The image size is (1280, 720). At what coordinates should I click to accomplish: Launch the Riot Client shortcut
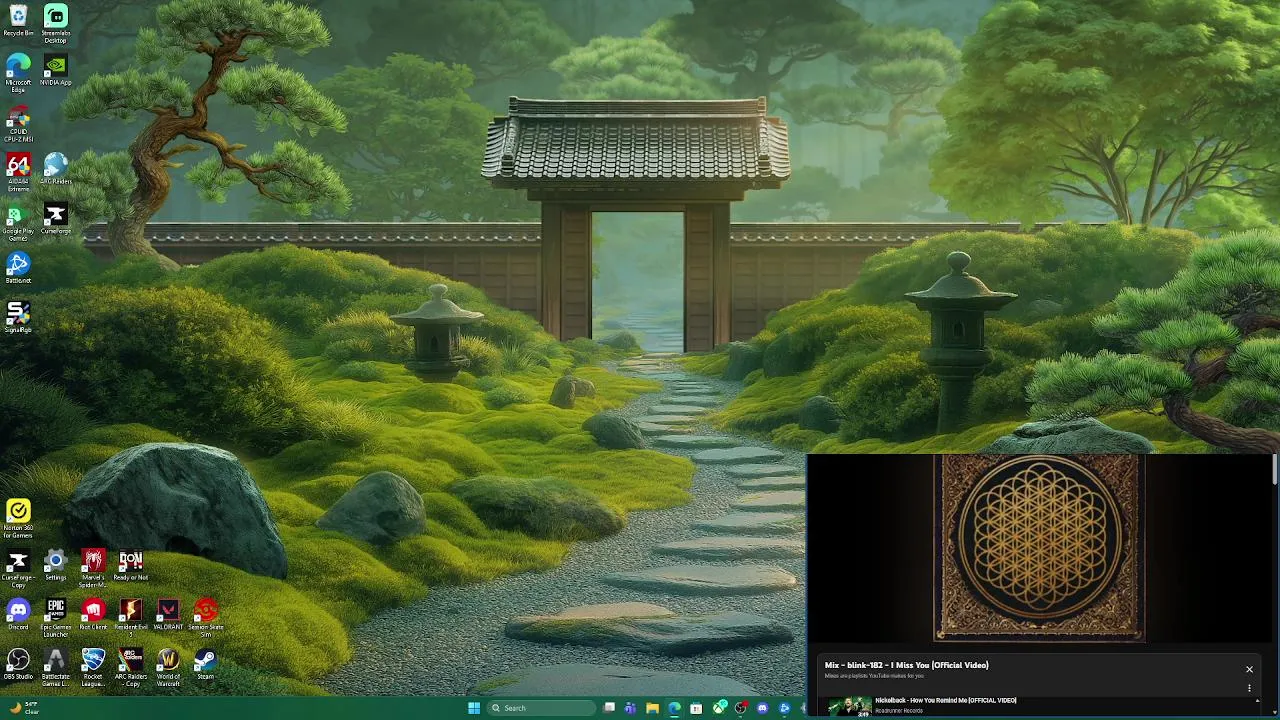93,614
